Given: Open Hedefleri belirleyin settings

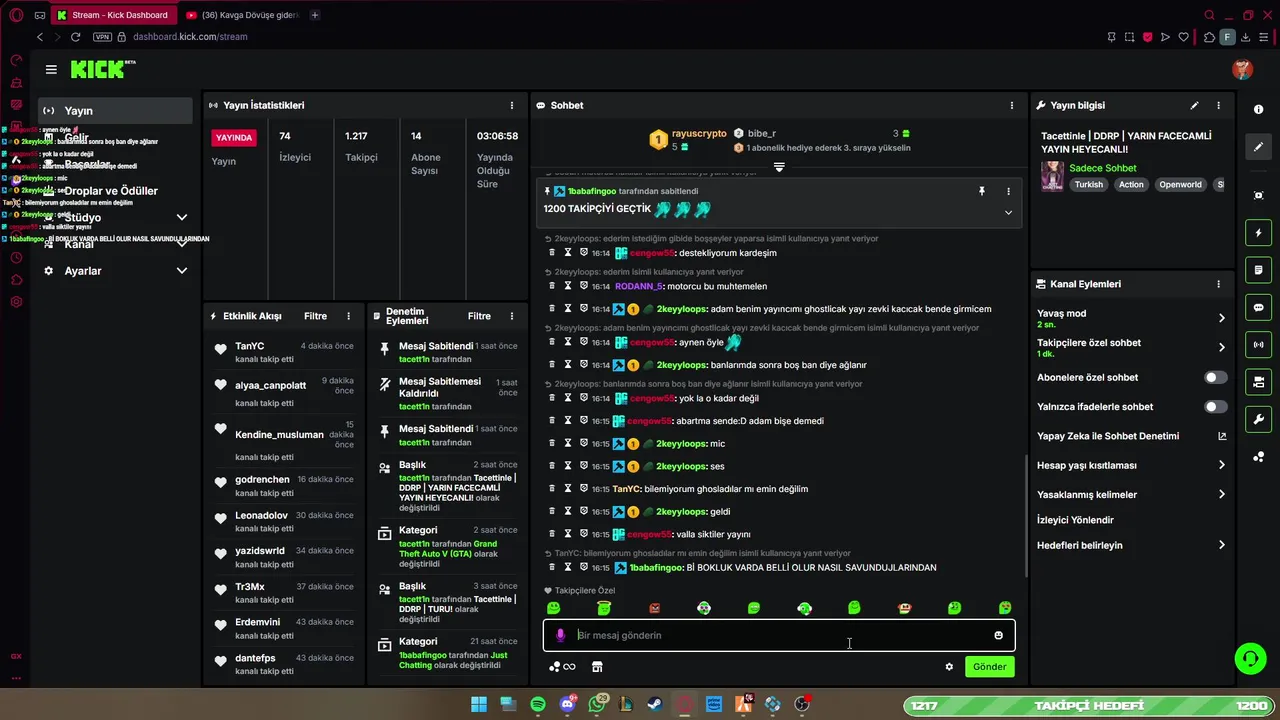Looking at the screenshot, I should coord(1132,545).
